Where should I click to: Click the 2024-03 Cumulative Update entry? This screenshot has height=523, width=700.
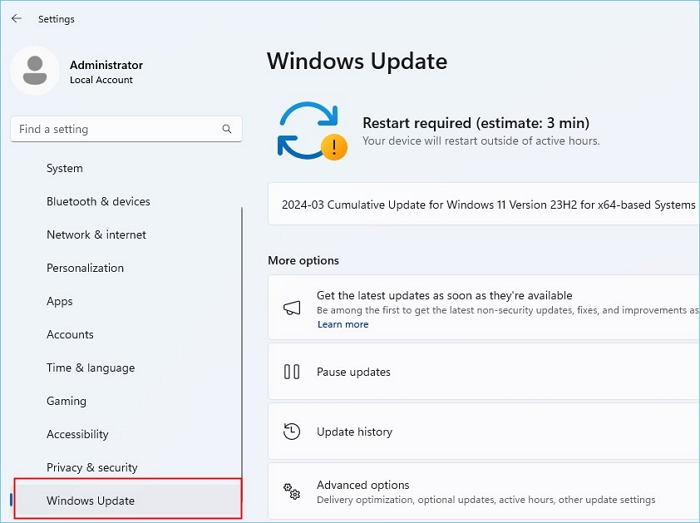click(x=484, y=204)
